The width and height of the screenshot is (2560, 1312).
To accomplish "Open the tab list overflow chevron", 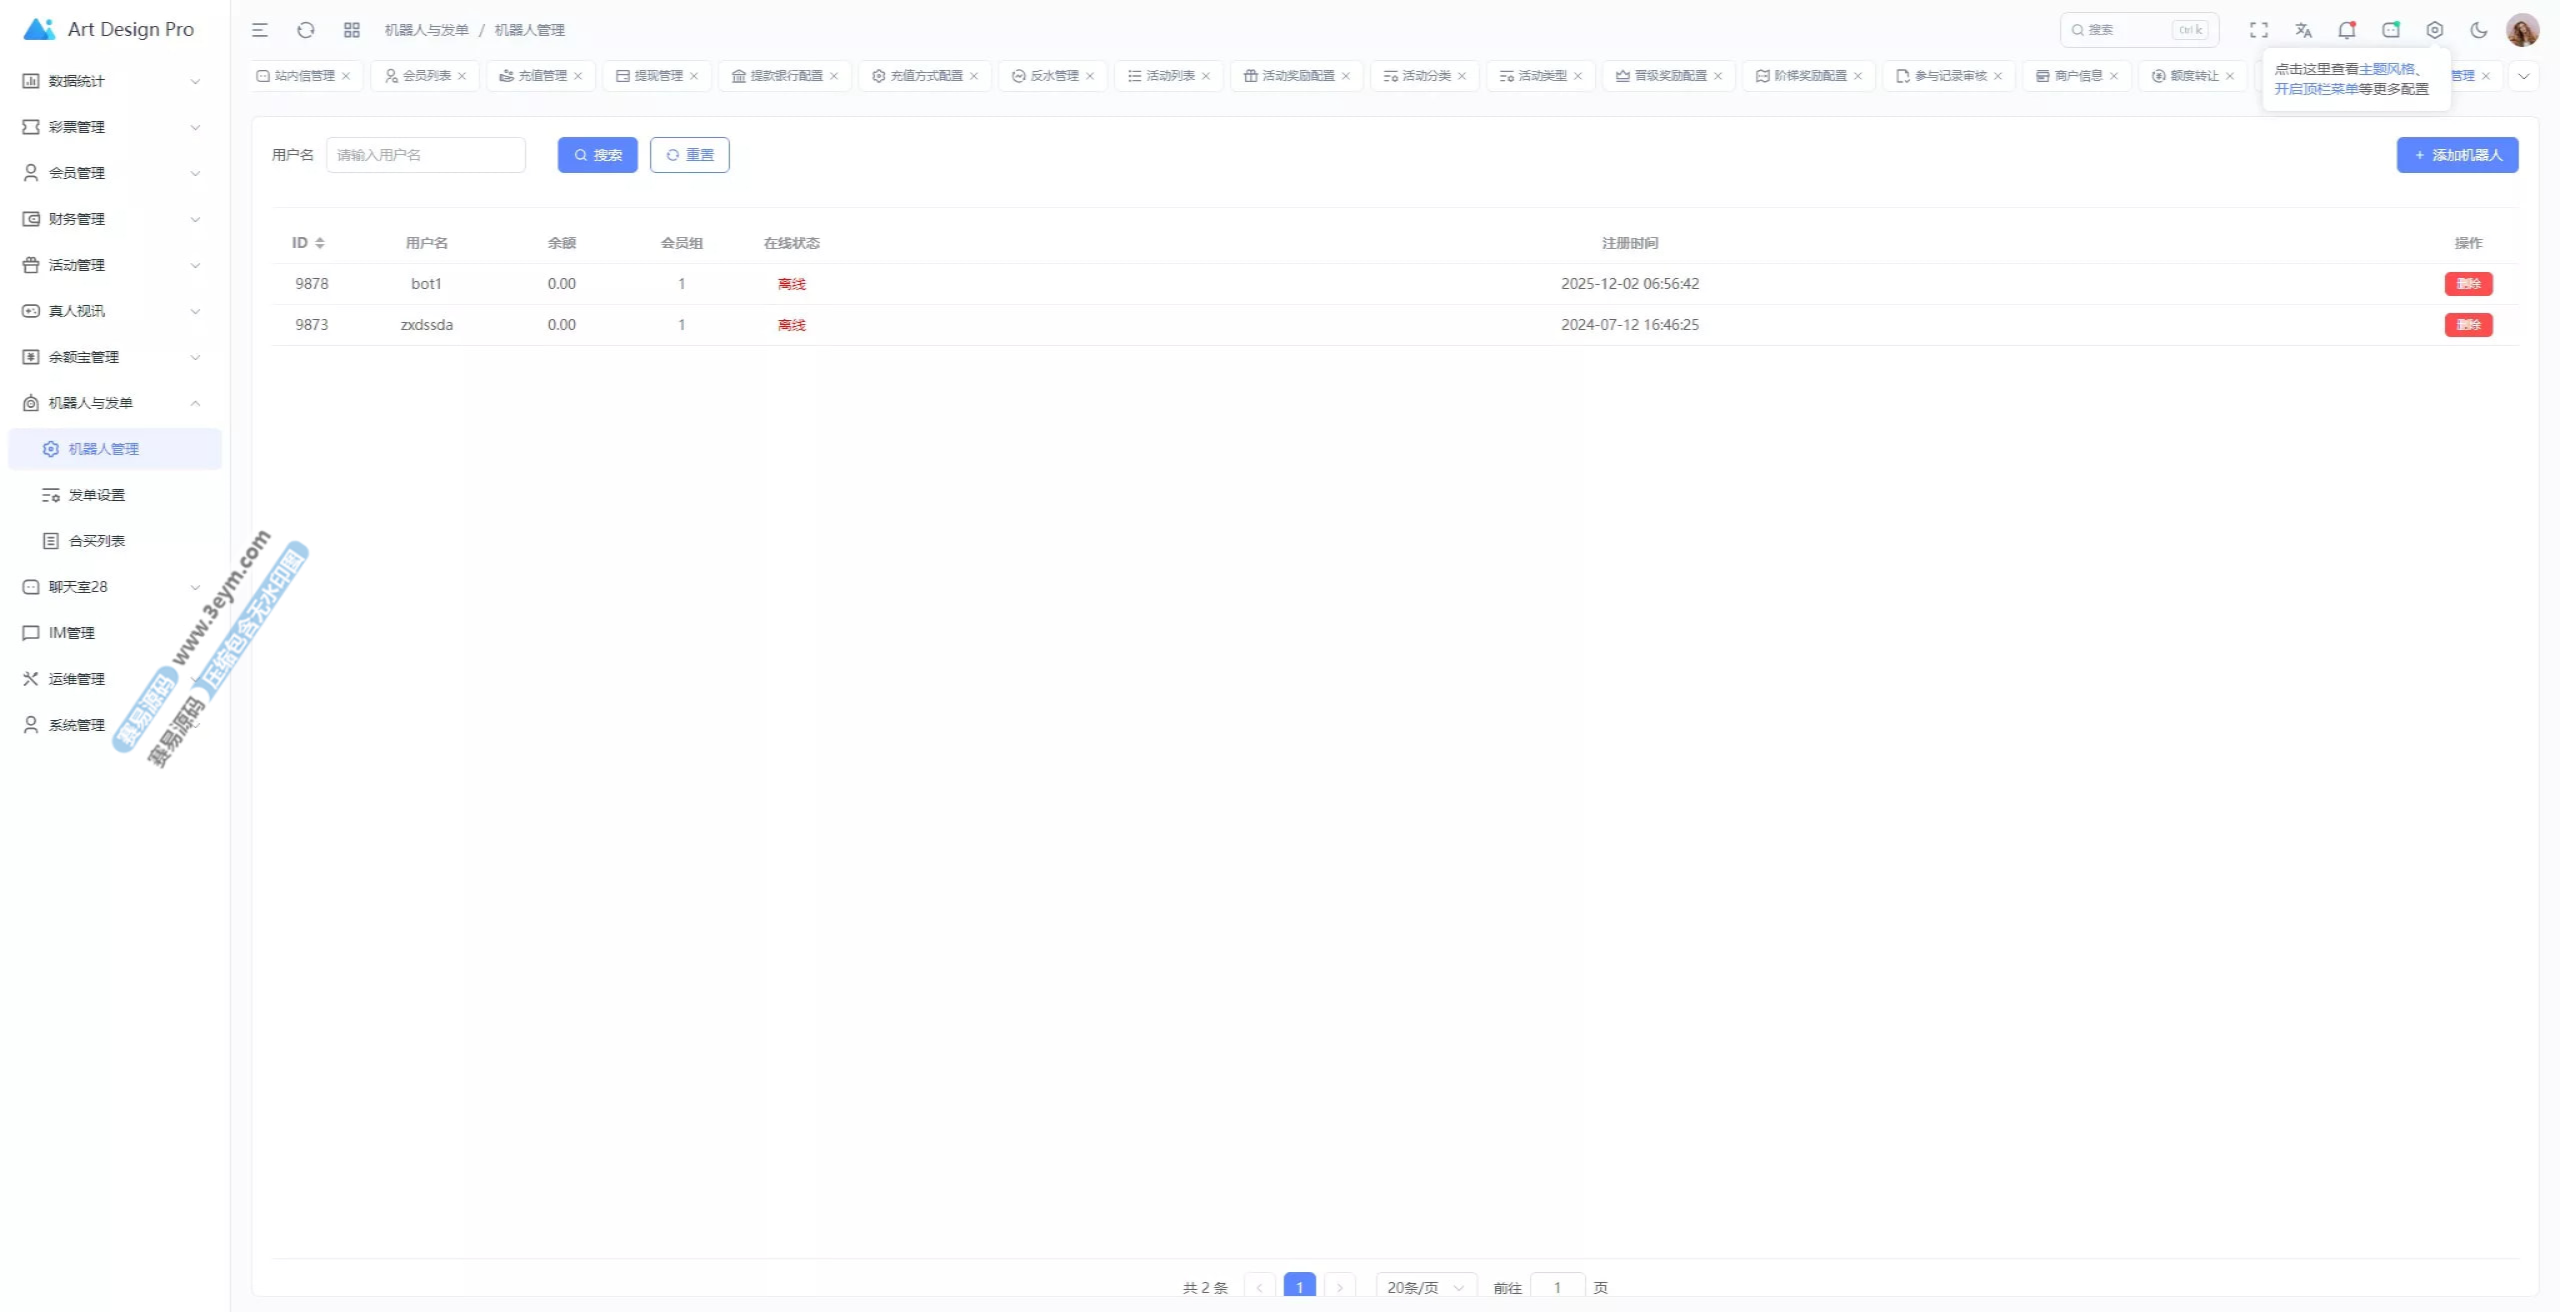I will point(2523,76).
